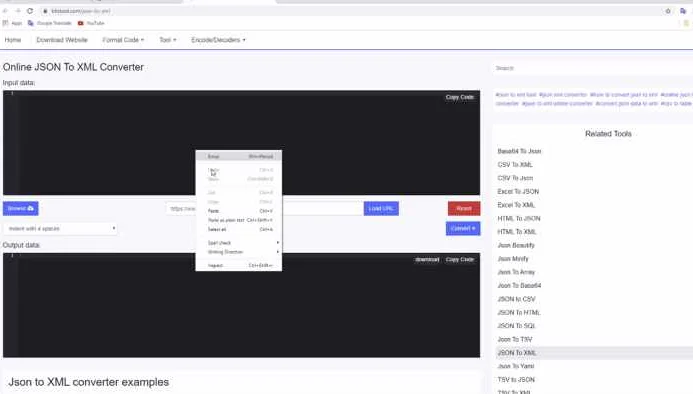Open the YouTube bookmark

(x=91, y=23)
